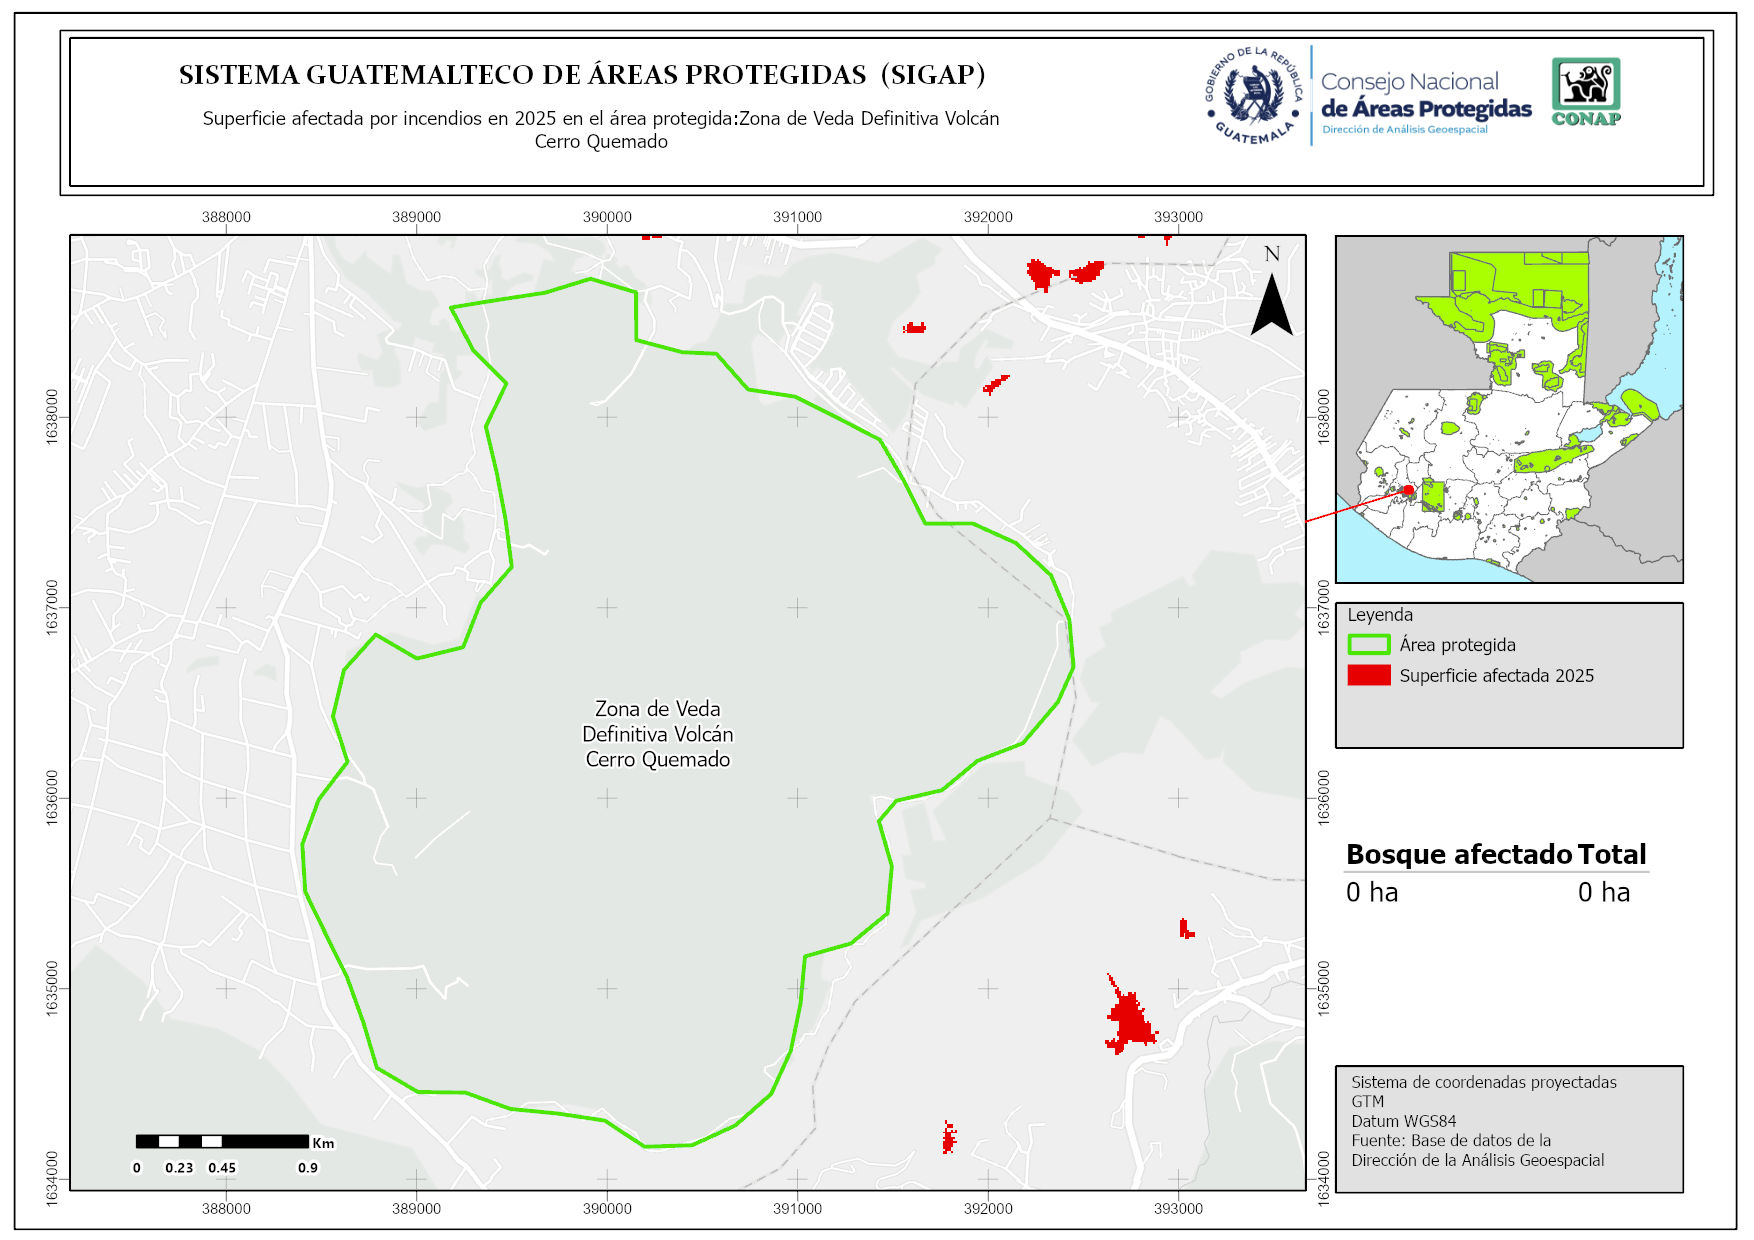
Task: Click the SISTEMA GUATEMALTECO DE ÁREAS PROTEGIDAS title
Action: pyautogui.click(x=582, y=75)
